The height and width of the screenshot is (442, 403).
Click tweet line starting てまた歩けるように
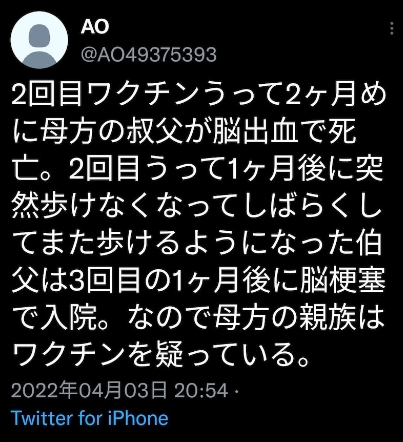[x=197, y=243]
